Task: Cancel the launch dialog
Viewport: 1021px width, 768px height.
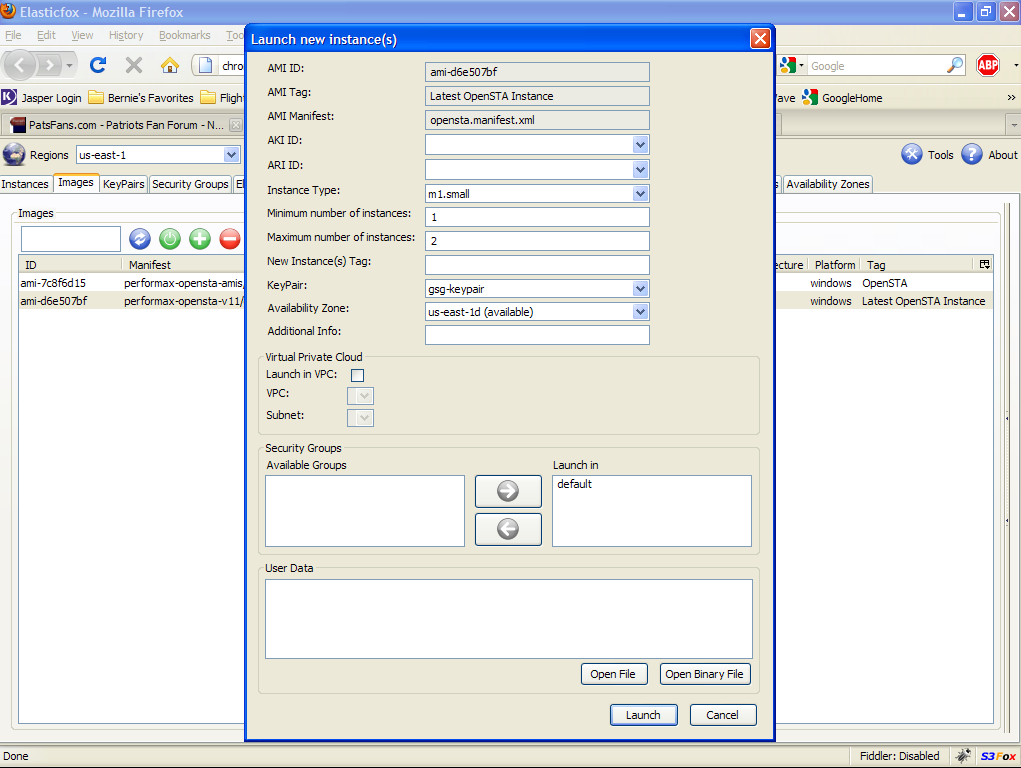Action: point(723,715)
